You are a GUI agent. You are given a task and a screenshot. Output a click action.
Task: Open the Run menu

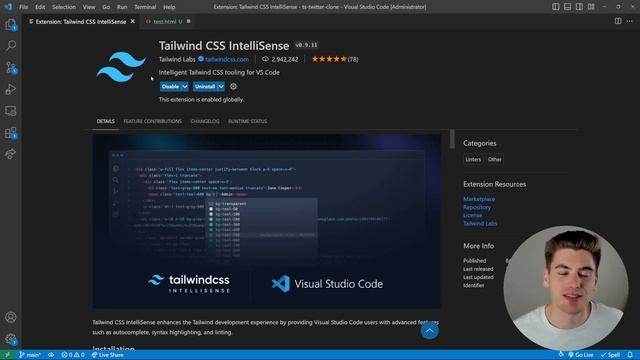tap(122, 7)
